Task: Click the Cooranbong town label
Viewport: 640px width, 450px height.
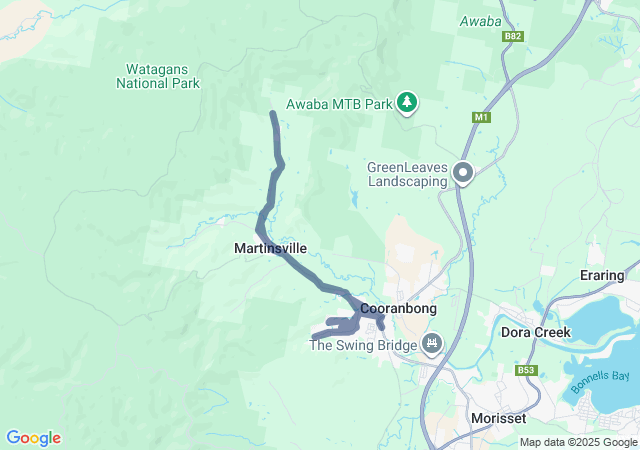Action: pos(398,308)
